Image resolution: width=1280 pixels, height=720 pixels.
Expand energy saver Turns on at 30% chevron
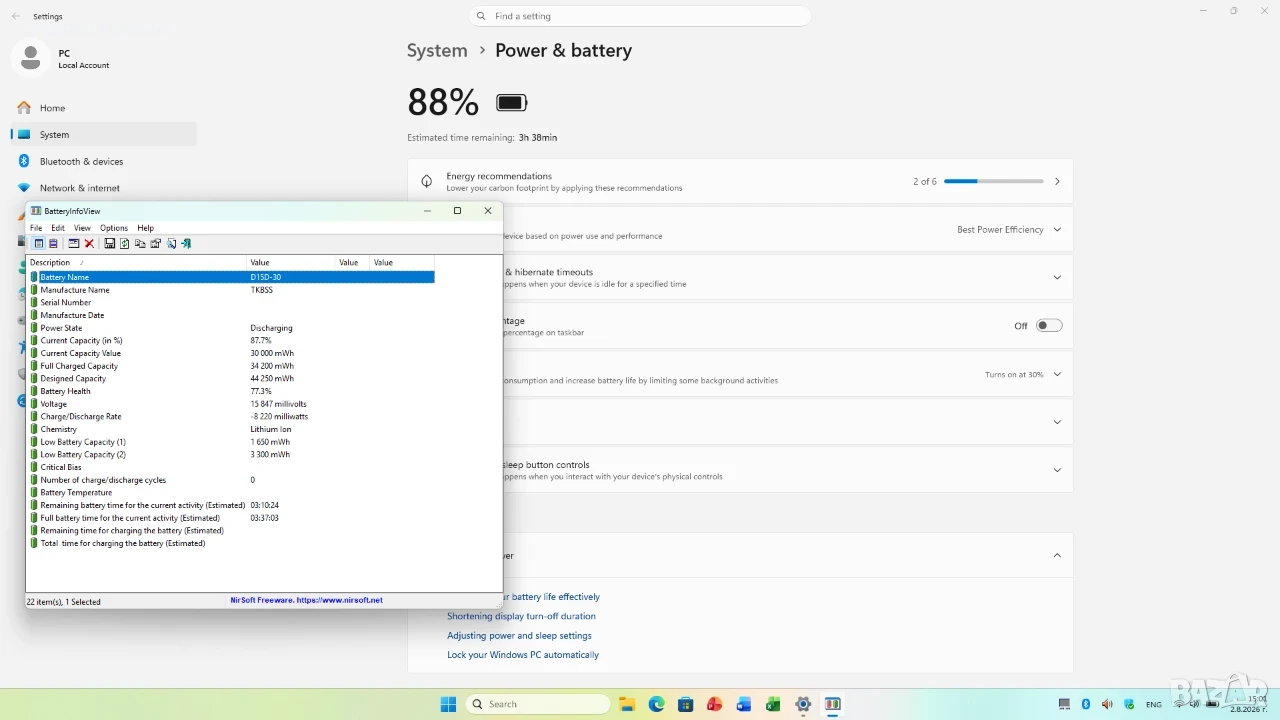pyautogui.click(x=1057, y=374)
